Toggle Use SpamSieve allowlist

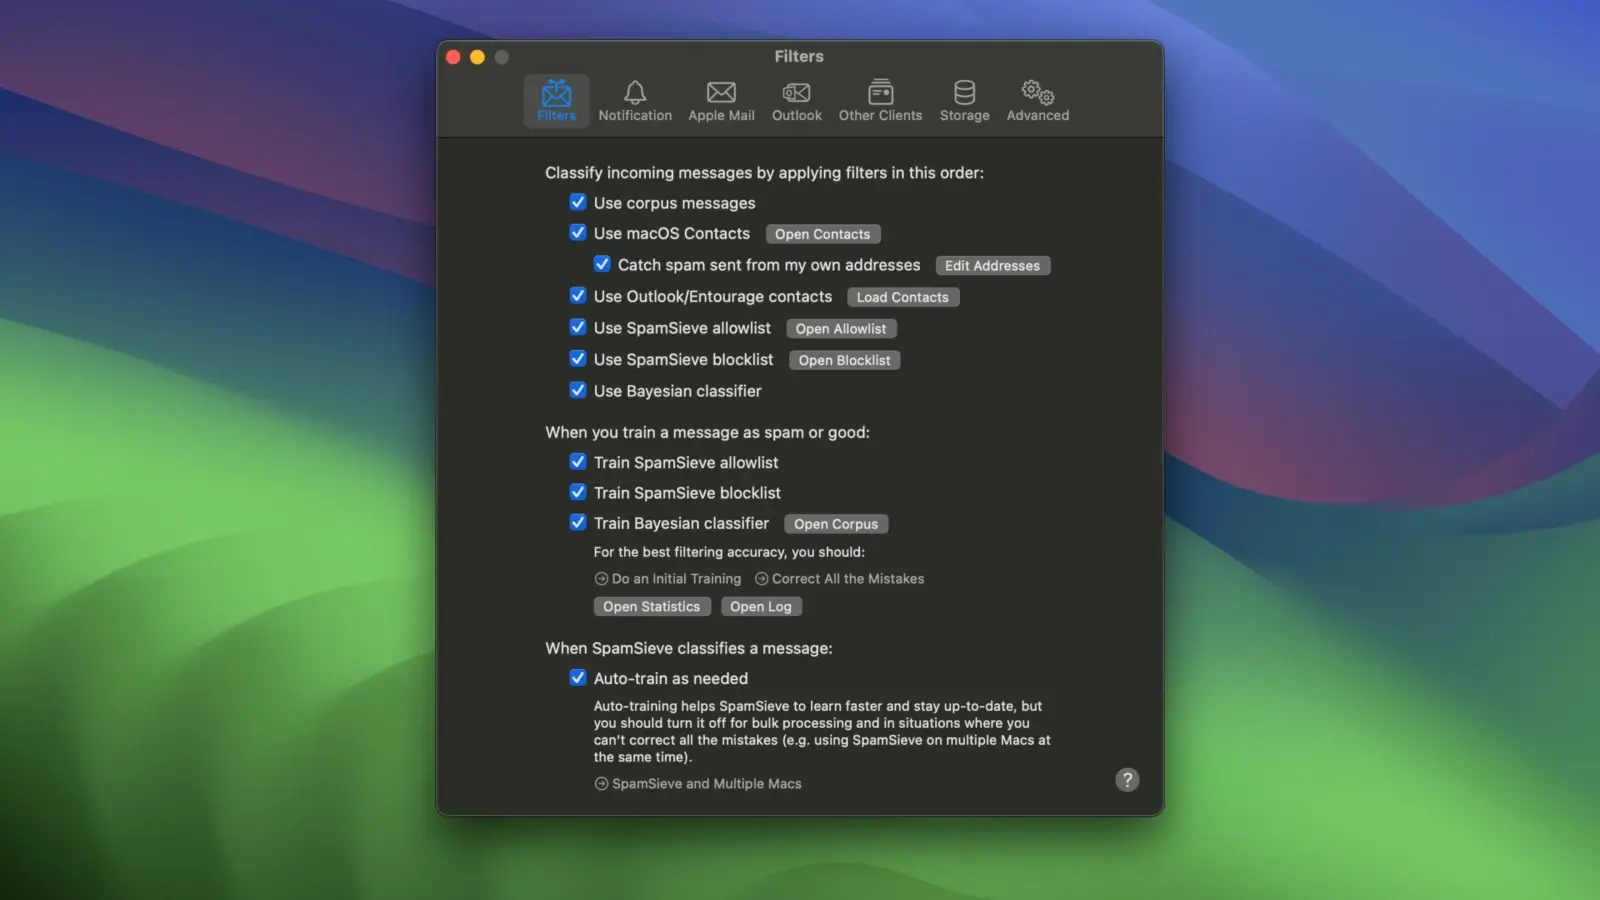(578, 327)
